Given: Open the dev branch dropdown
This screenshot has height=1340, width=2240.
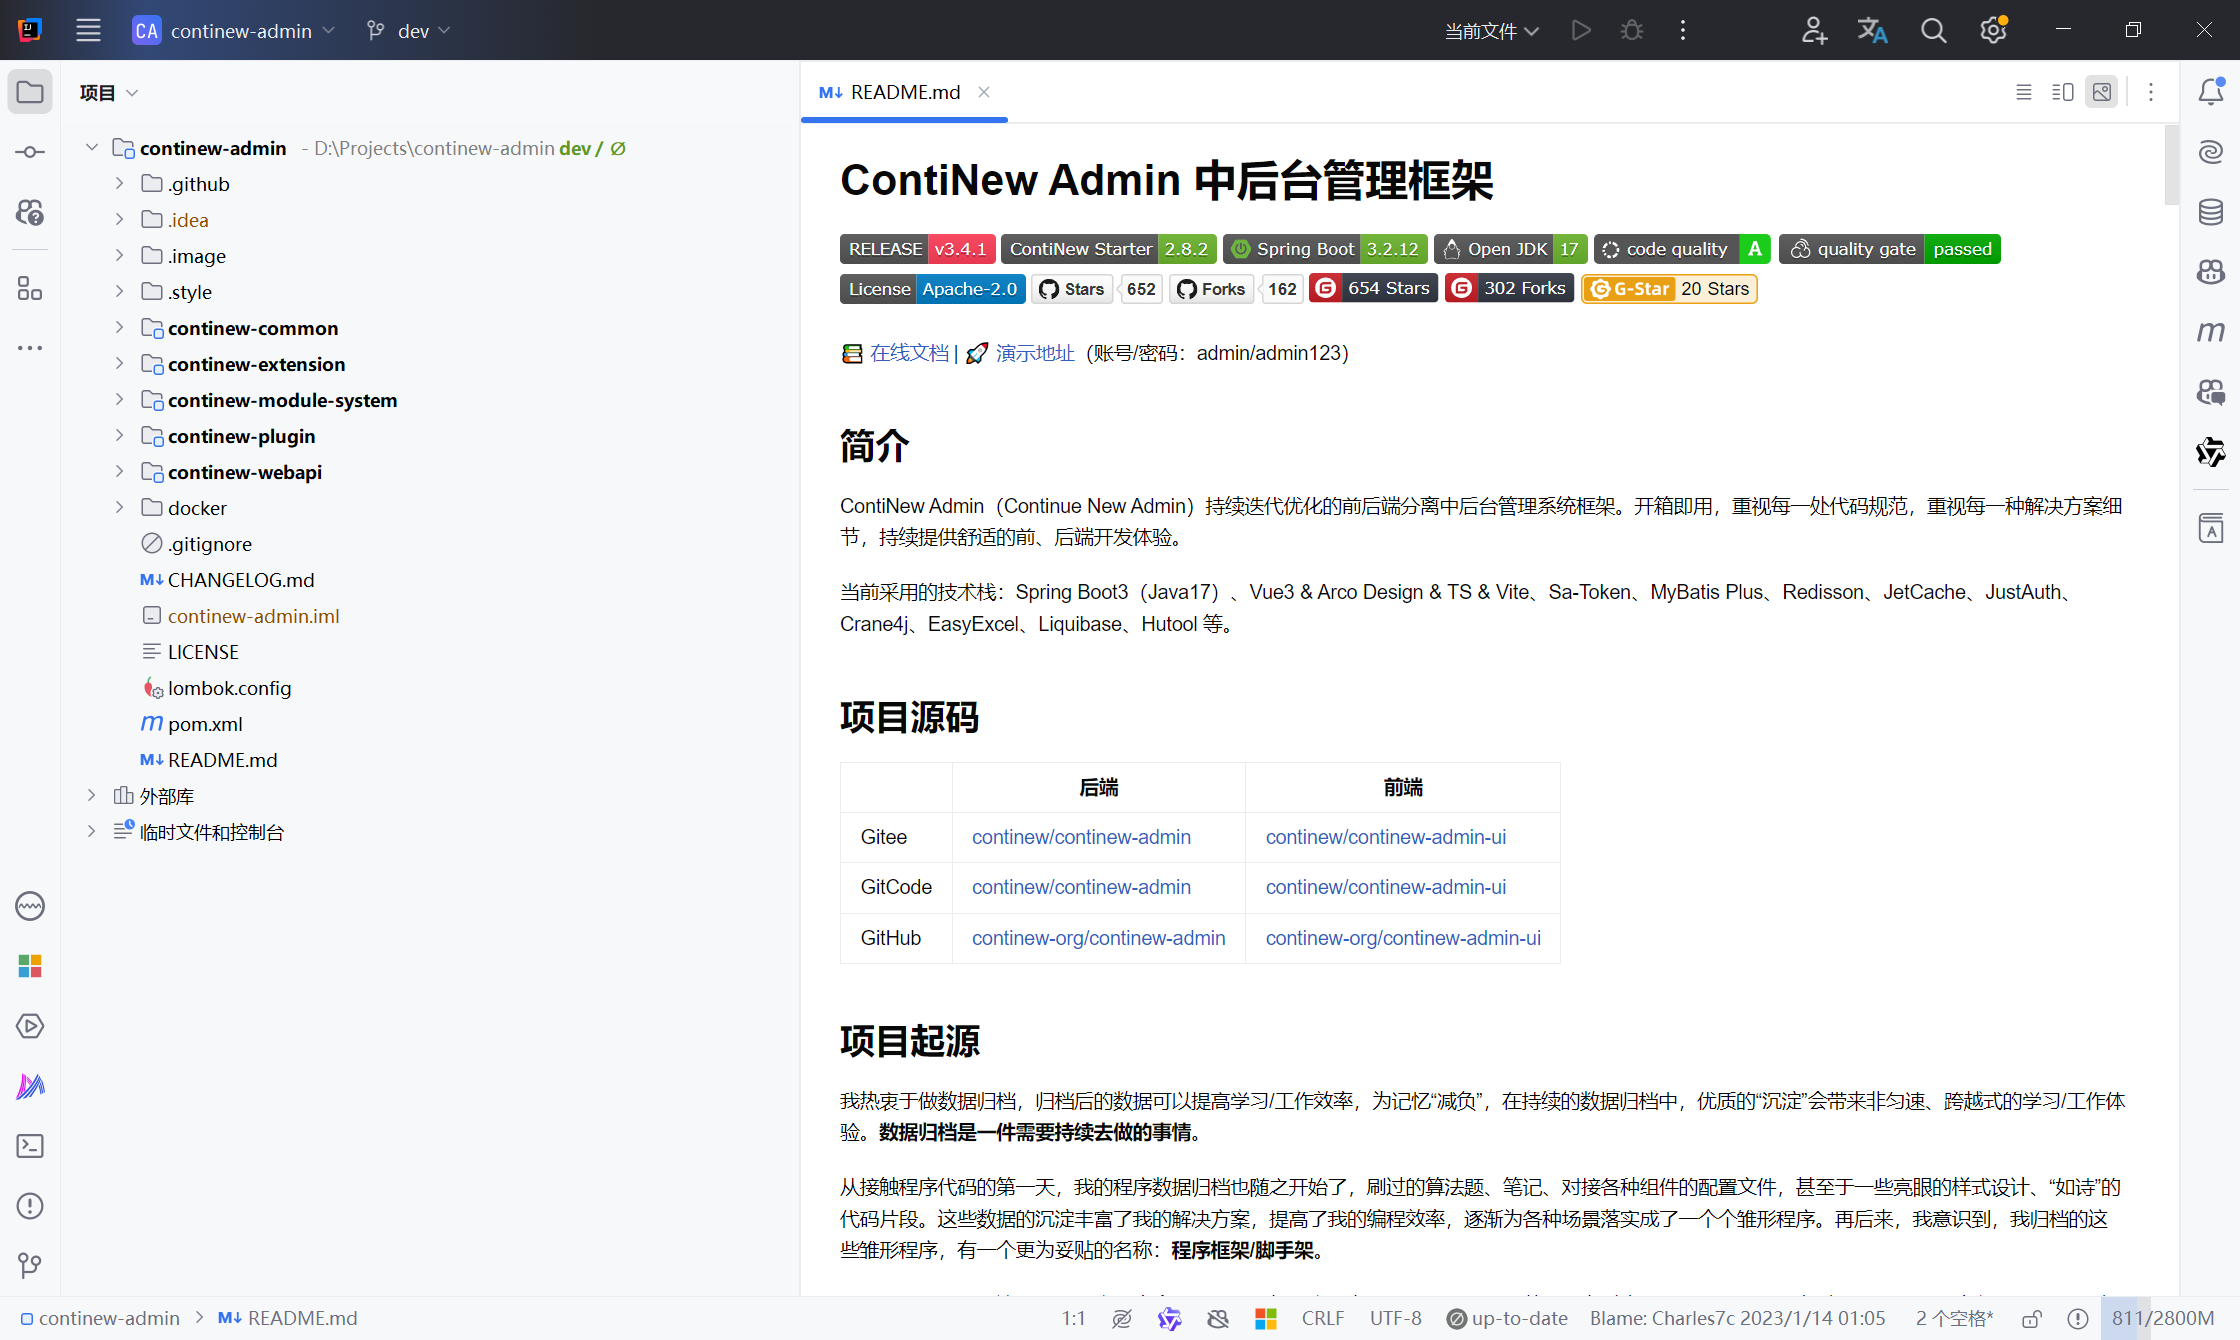Looking at the screenshot, I should tap(409, 30).
